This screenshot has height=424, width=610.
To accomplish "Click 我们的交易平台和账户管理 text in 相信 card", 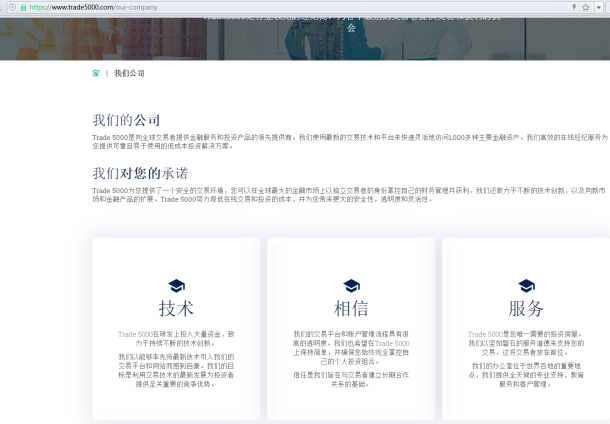I will [351, 348].
